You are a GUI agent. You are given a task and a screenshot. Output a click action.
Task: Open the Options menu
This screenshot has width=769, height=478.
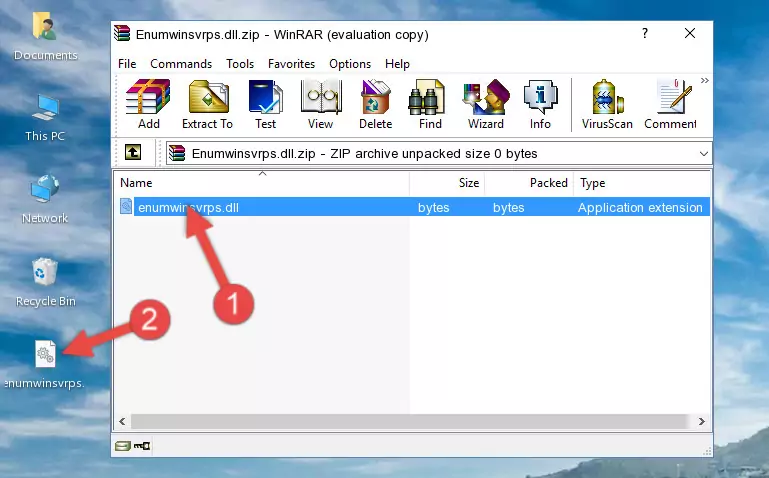[x=350, y=64]
